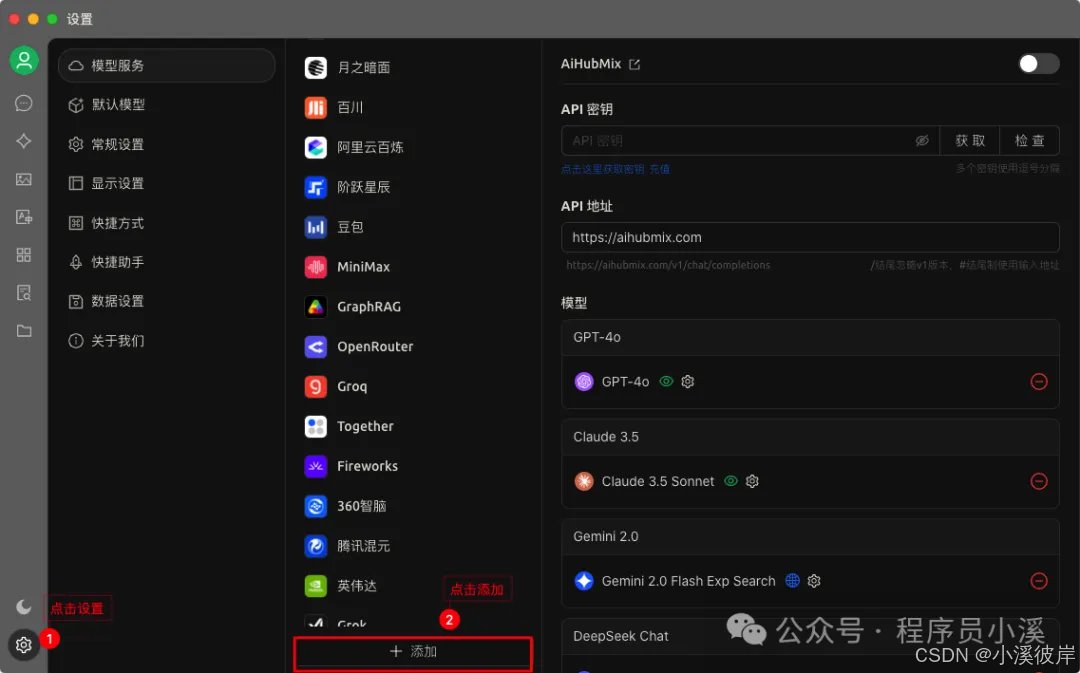Select Groq provider
1080x673 pixels.
coord(413,386)
